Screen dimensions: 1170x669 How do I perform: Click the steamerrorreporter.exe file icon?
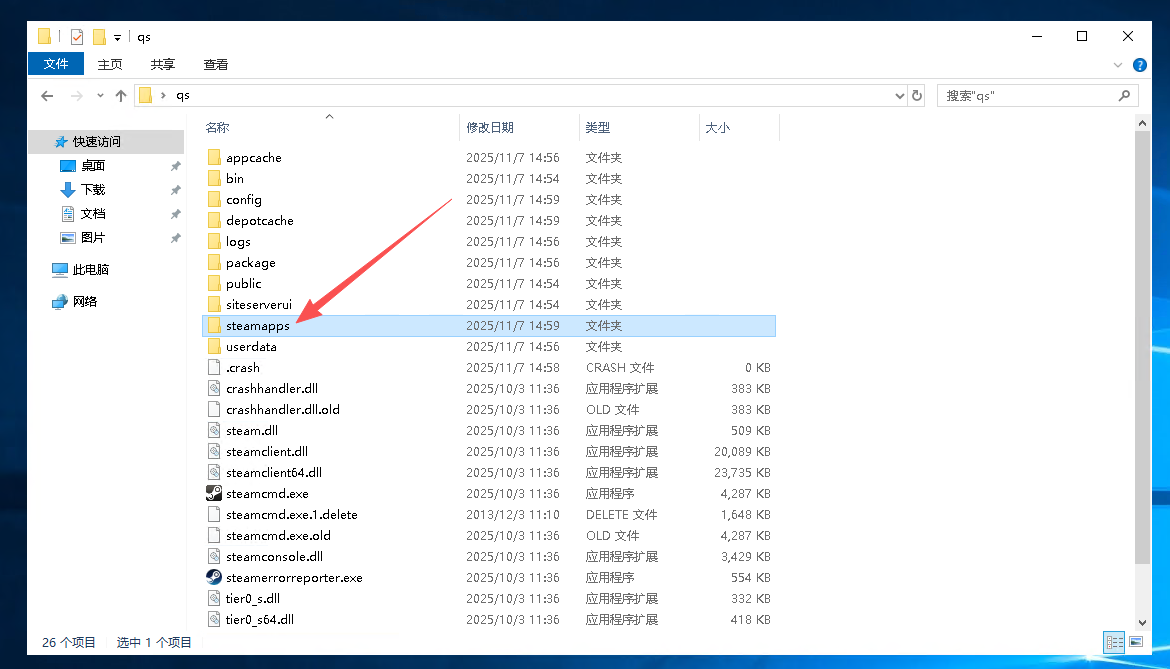click(x=213, y=577)
